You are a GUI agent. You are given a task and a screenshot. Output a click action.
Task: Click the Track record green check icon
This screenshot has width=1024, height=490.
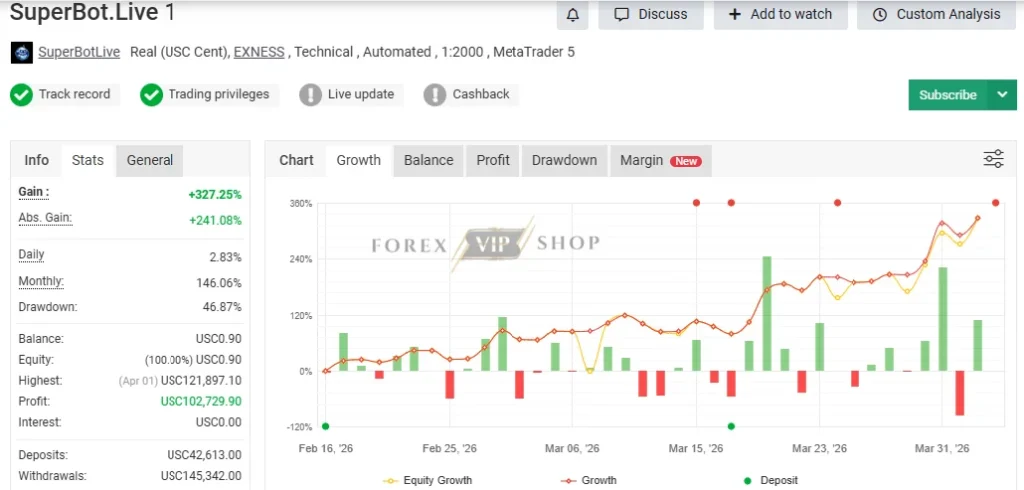21,95
